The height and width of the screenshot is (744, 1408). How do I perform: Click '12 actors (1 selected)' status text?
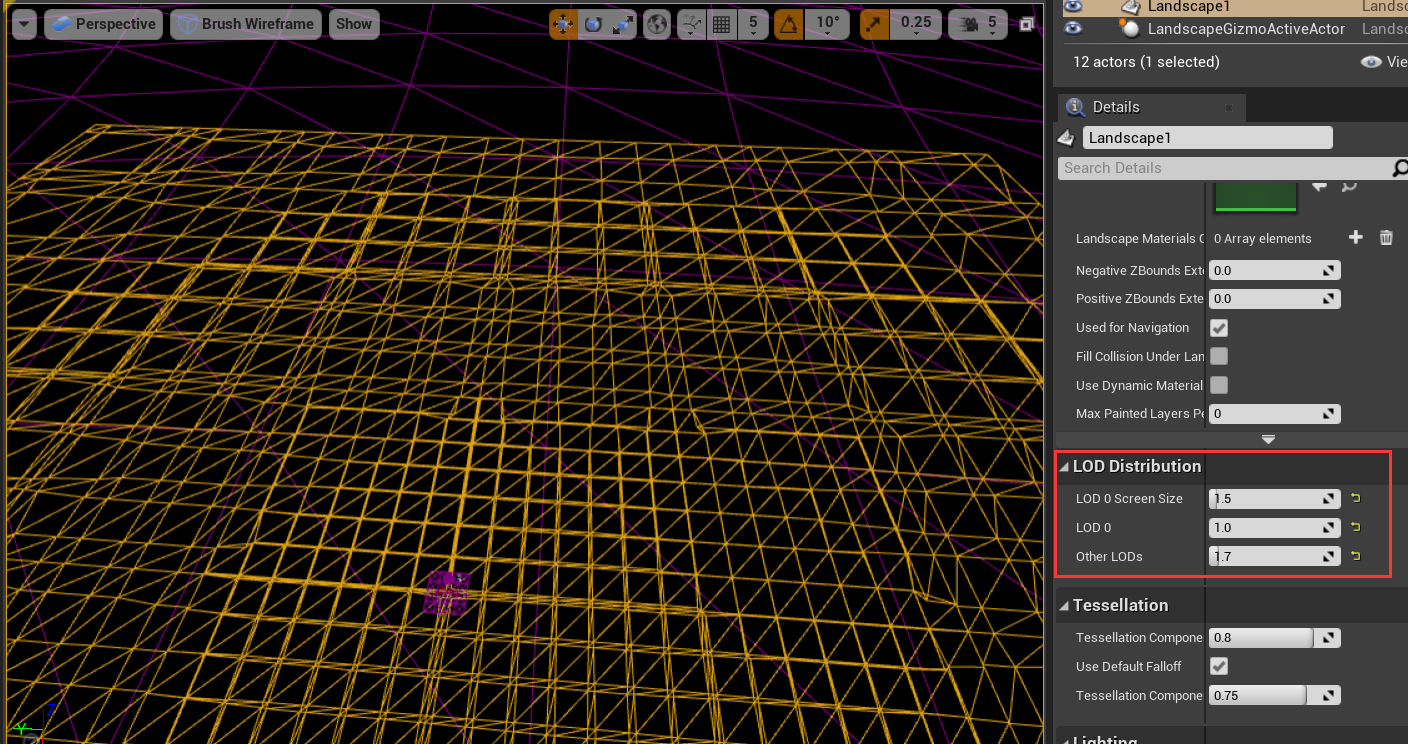tap(1146, 62)
